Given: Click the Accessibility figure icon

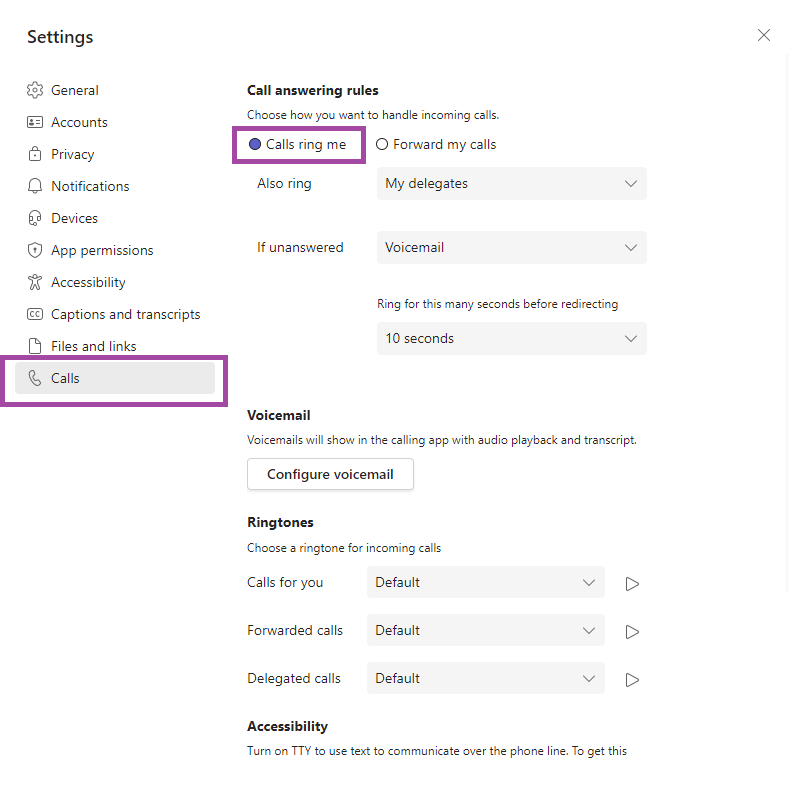Looking at the screenshot, I should pyautogui.click(x=35, y=282).
